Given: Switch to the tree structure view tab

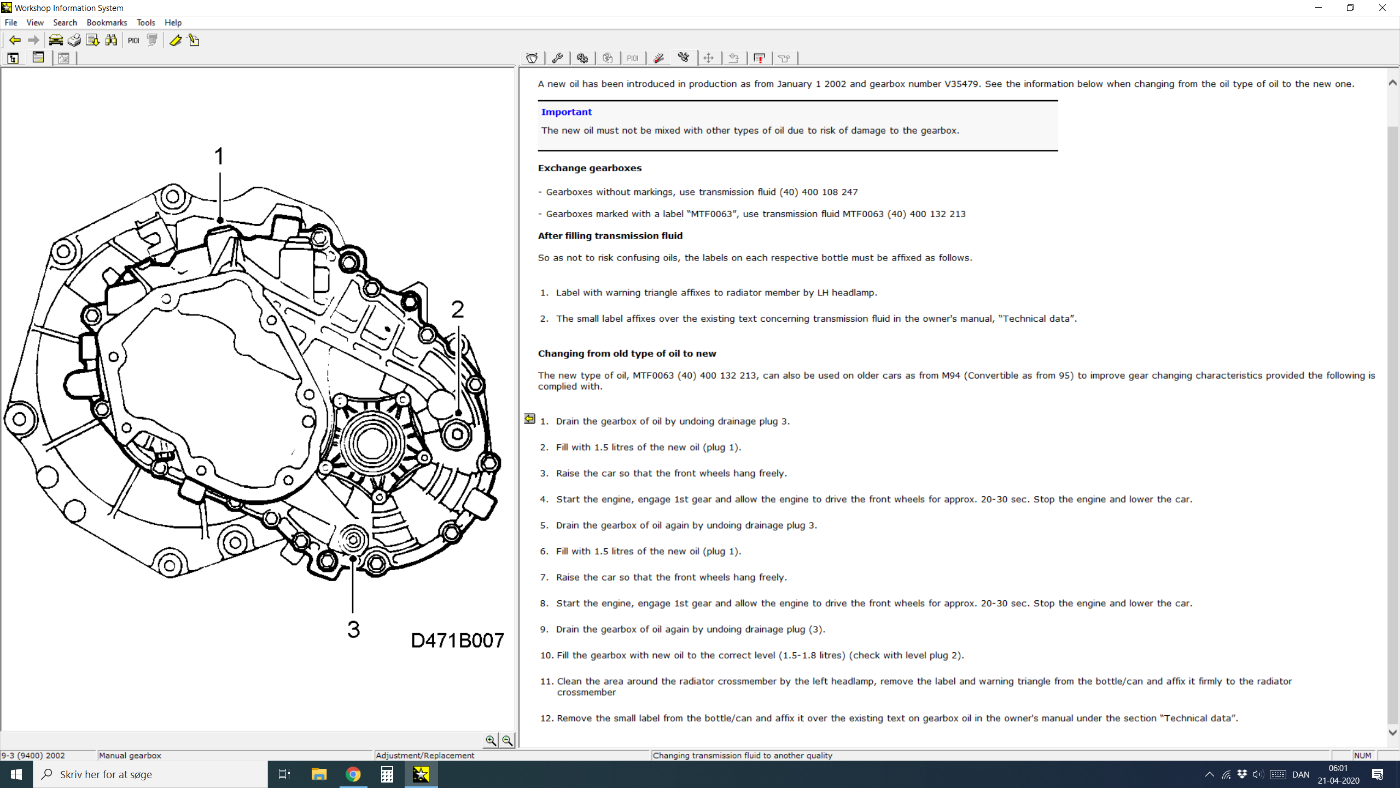Looking at the screenshot, I should (13, 58).
